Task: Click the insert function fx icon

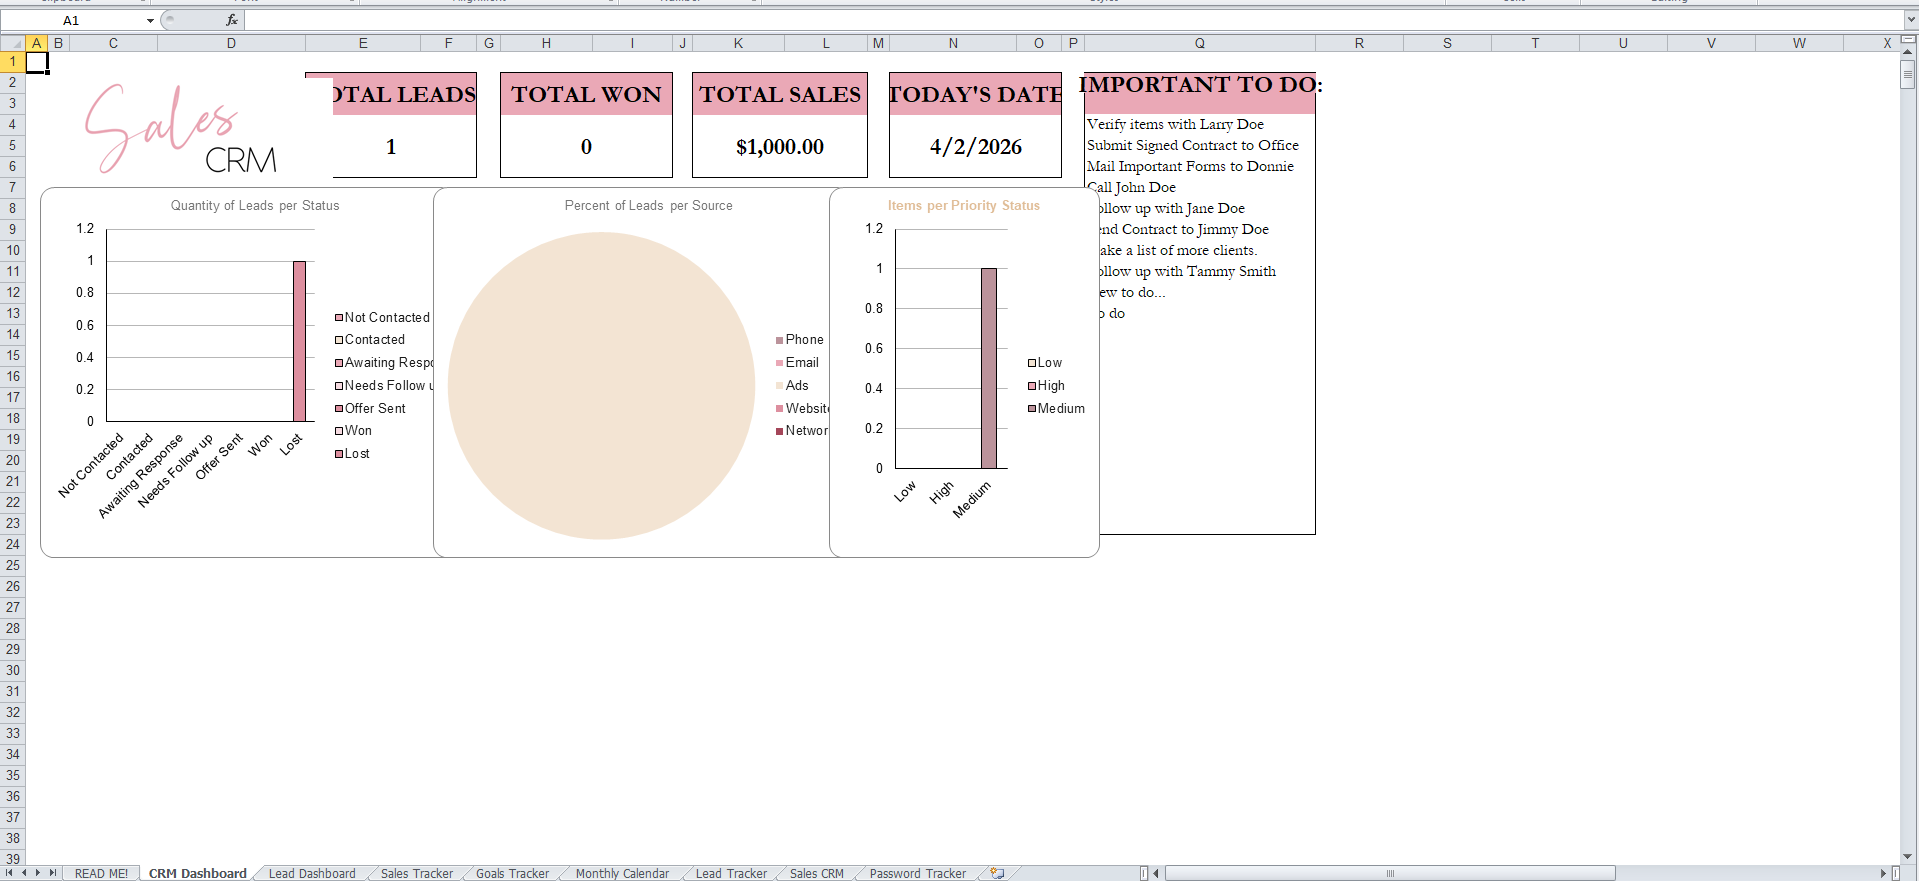Action: click(x=232, y=20)
